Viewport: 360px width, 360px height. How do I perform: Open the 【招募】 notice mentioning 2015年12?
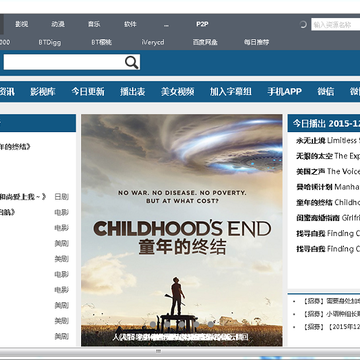coord(331,327)
